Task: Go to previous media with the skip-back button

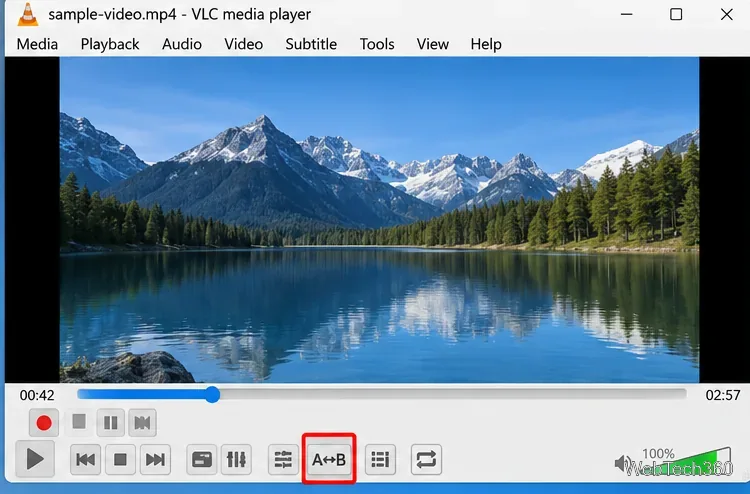Action: point(85,460)
